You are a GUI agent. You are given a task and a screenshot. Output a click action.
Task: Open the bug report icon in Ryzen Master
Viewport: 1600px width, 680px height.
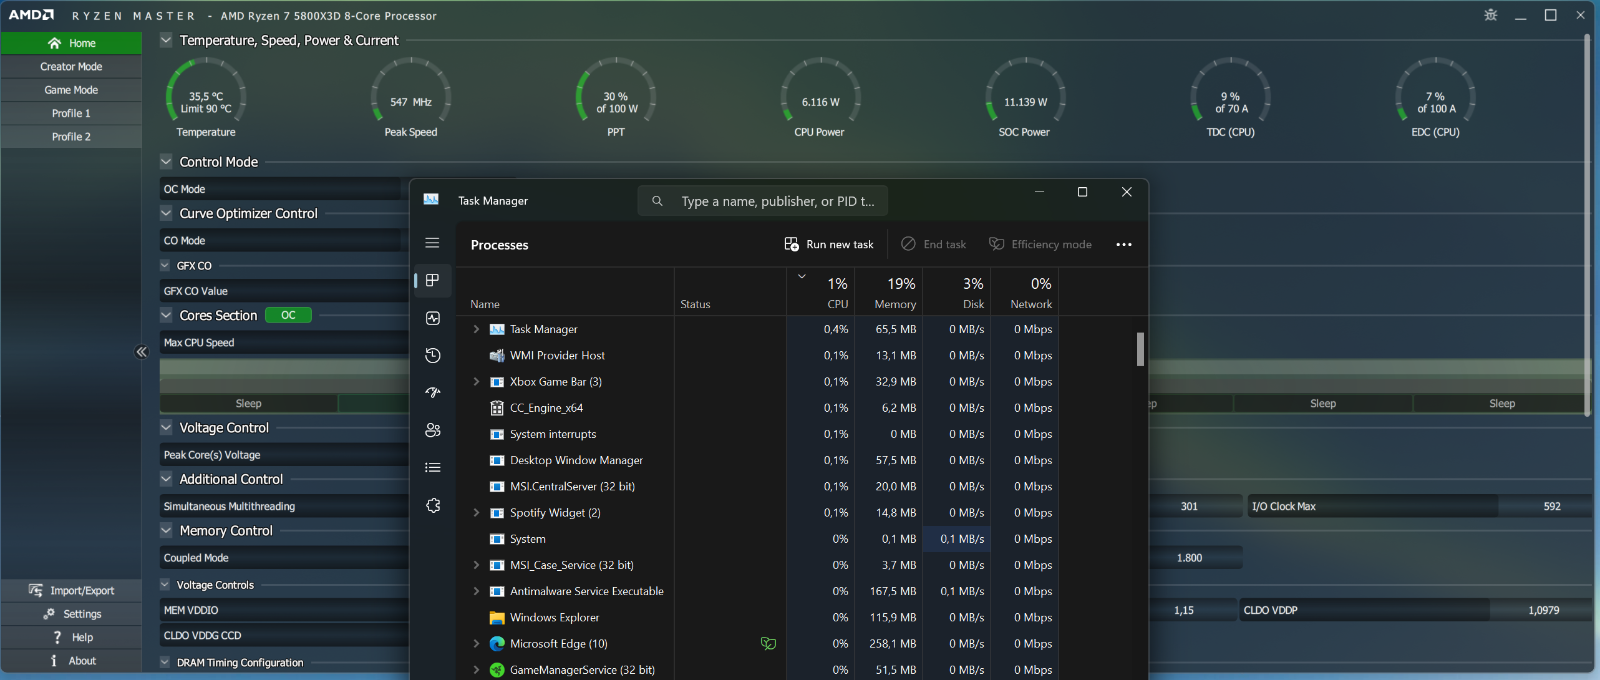pos(1490,15)
